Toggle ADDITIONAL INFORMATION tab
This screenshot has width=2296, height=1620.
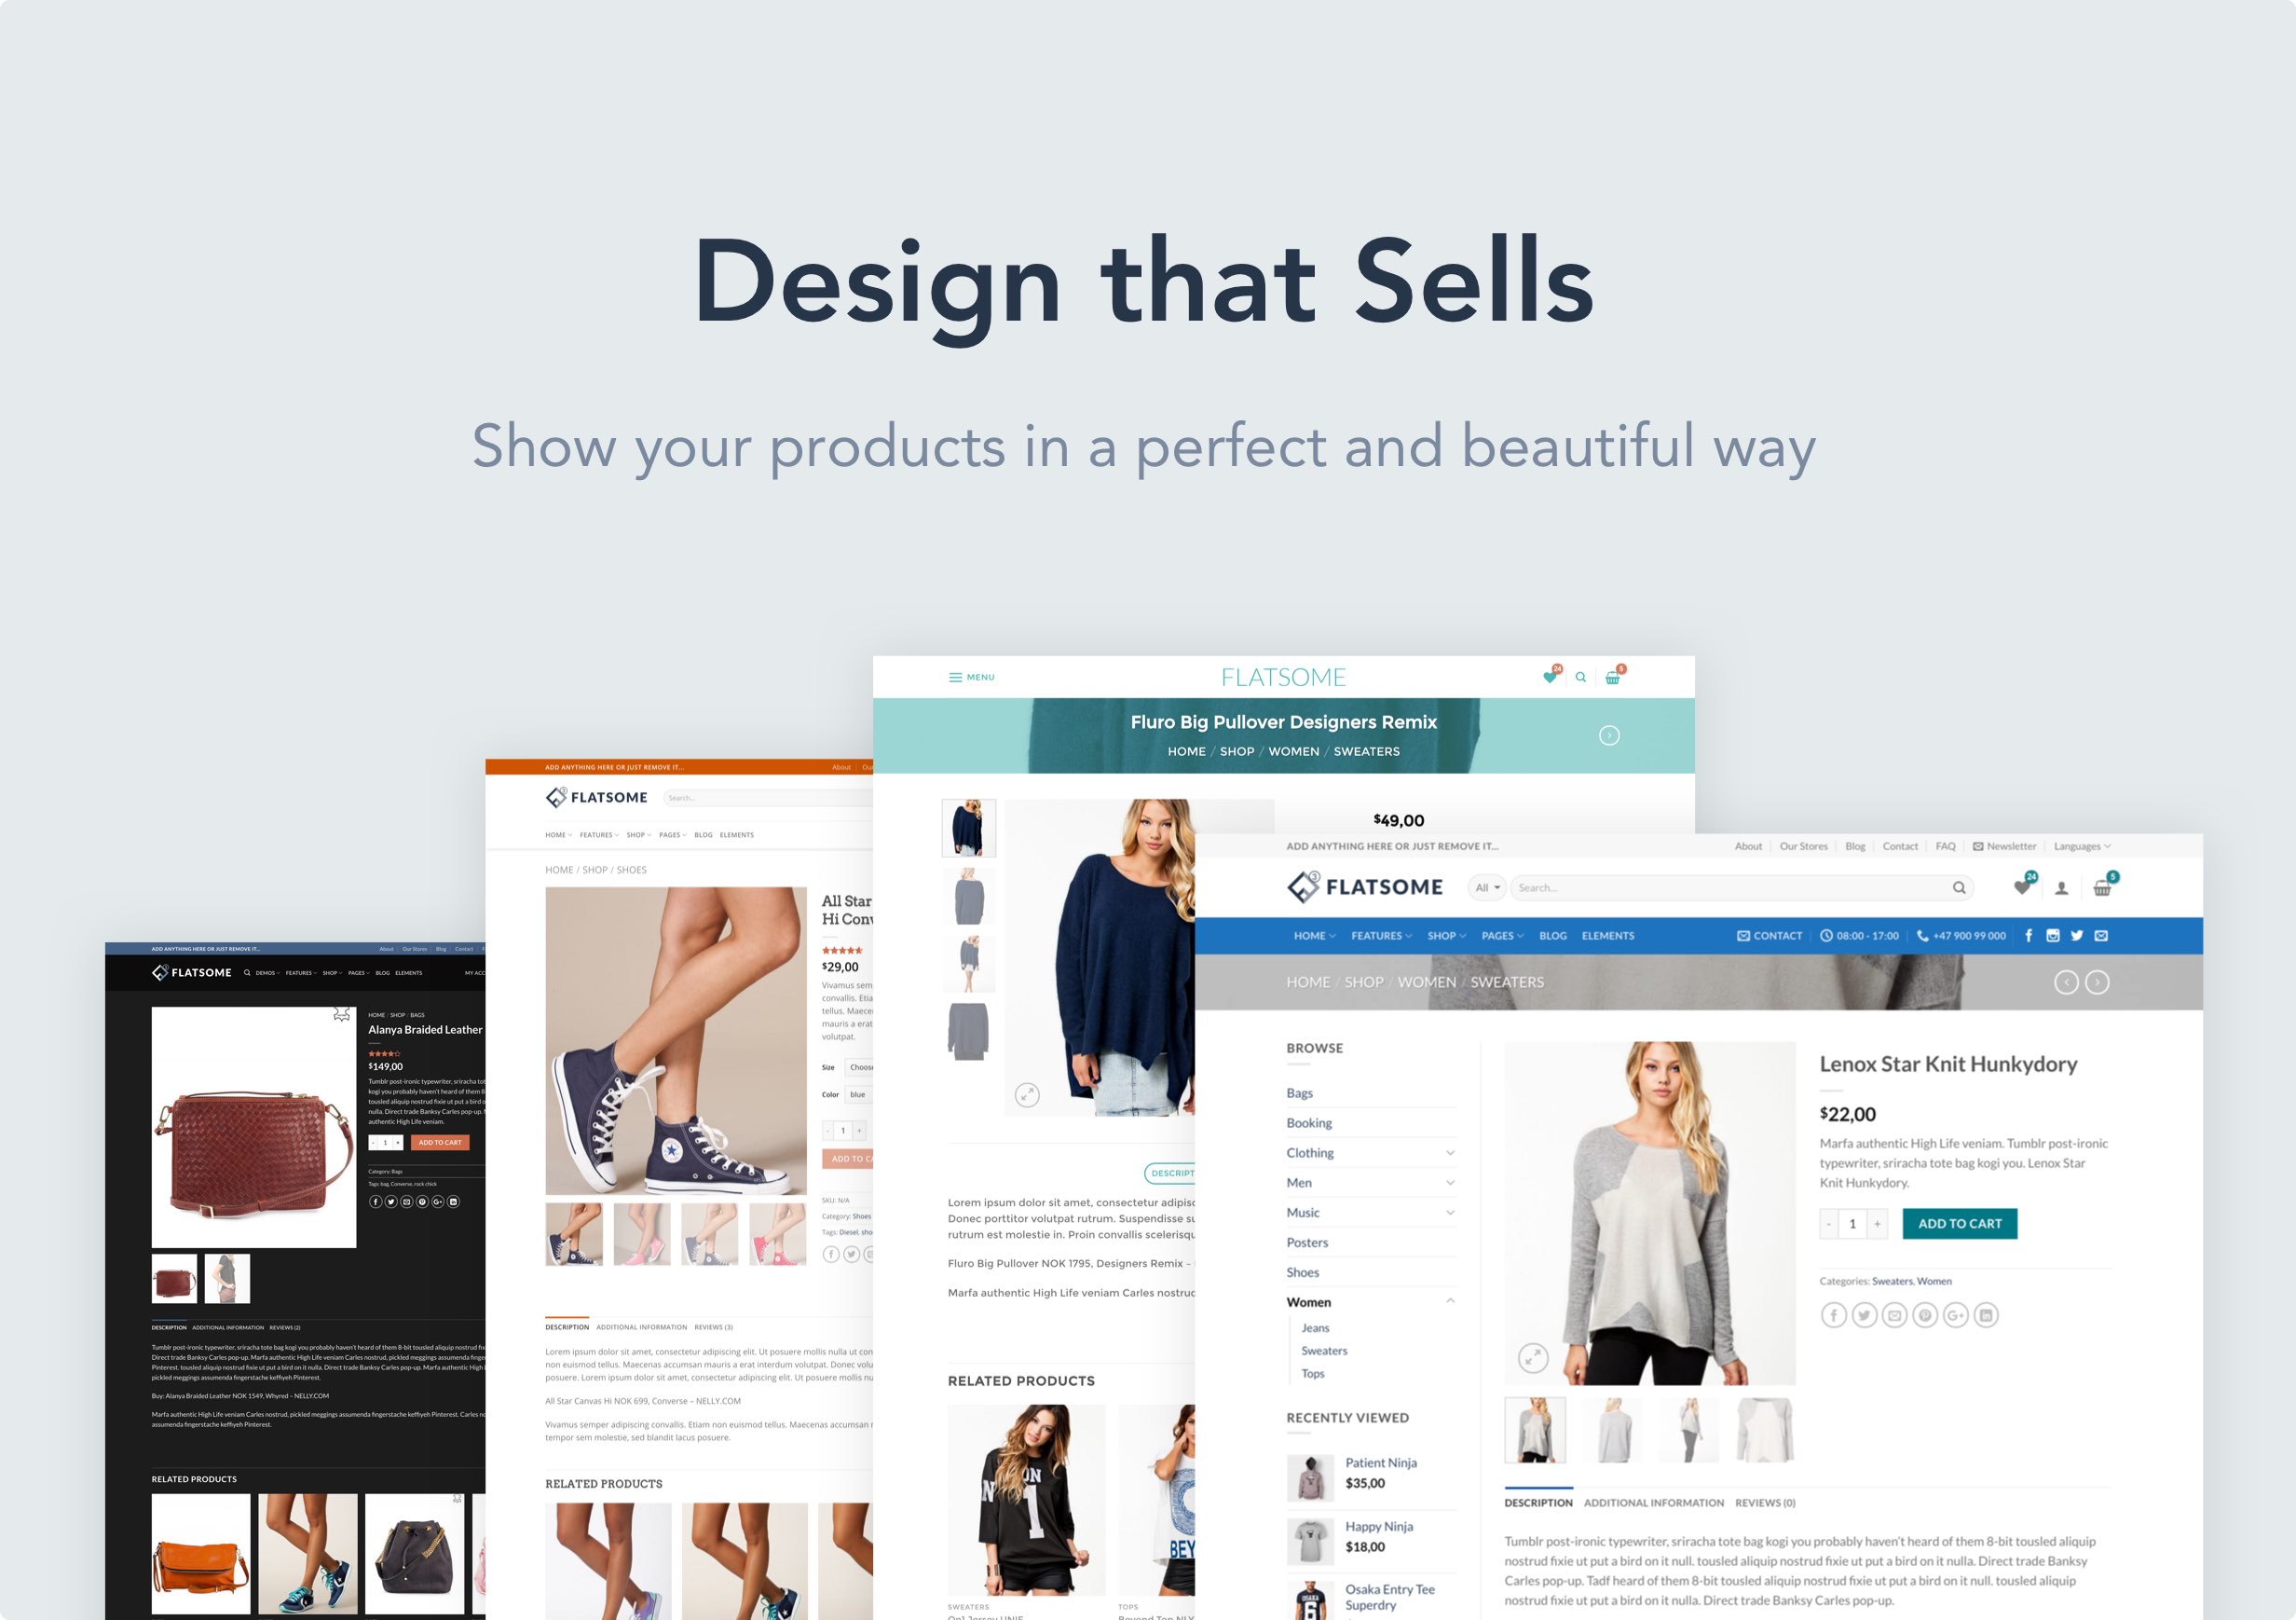coord(1674,1495)
